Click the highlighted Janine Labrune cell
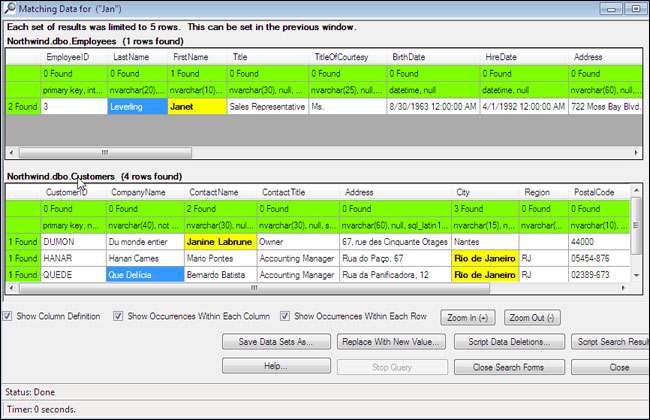Viewport: 650px width, 420px height. point(219,241)
